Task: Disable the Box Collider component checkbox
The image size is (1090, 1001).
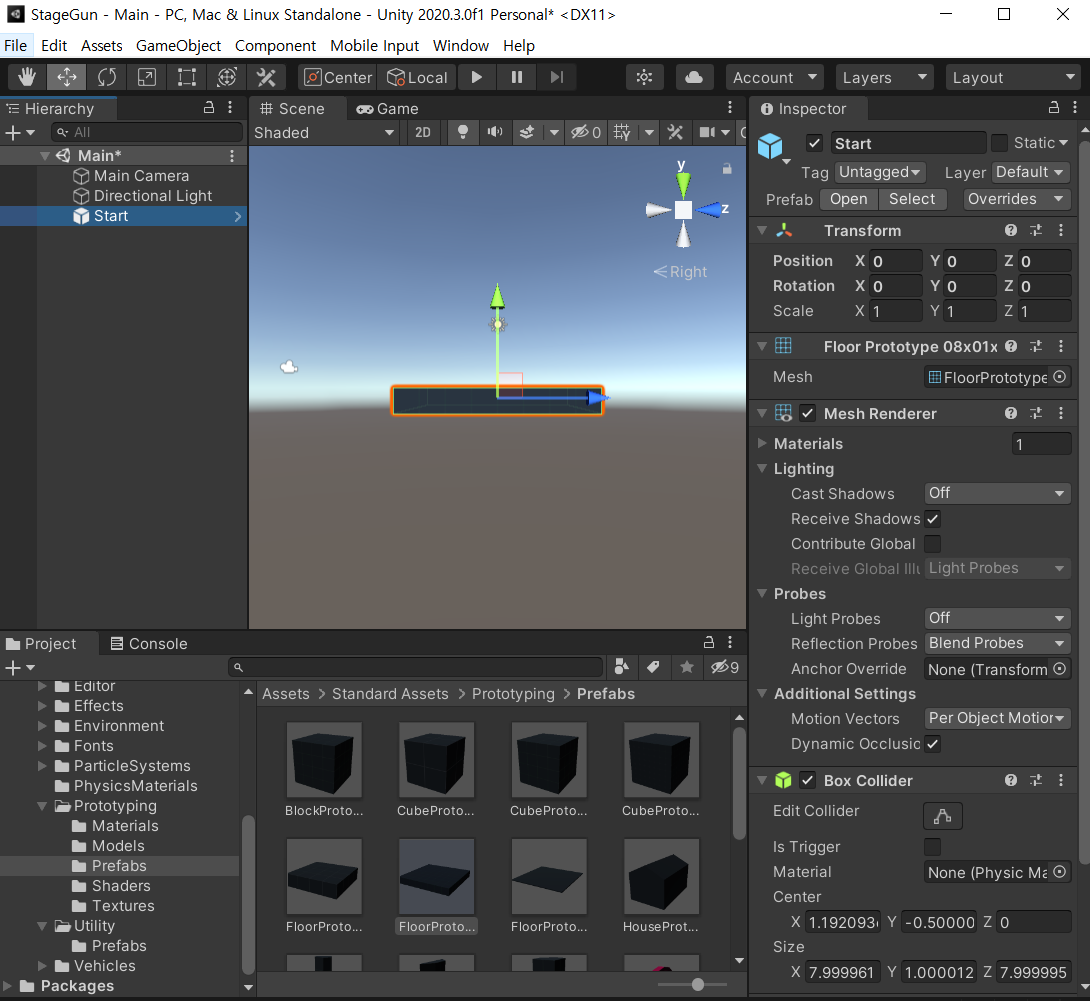Action: pos(807,781)
